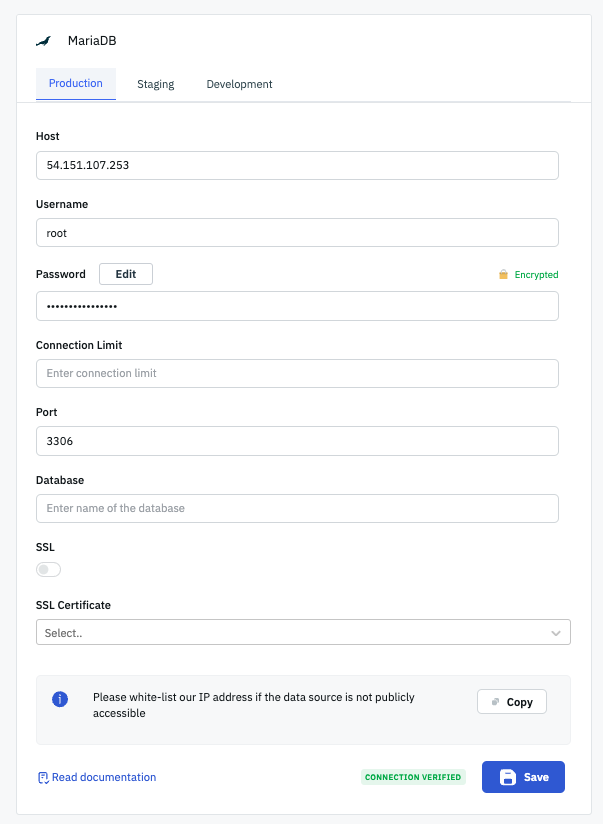The image size is (603, 824).
Task: Click the copy icon in Copy button
Action: point(495,702)
